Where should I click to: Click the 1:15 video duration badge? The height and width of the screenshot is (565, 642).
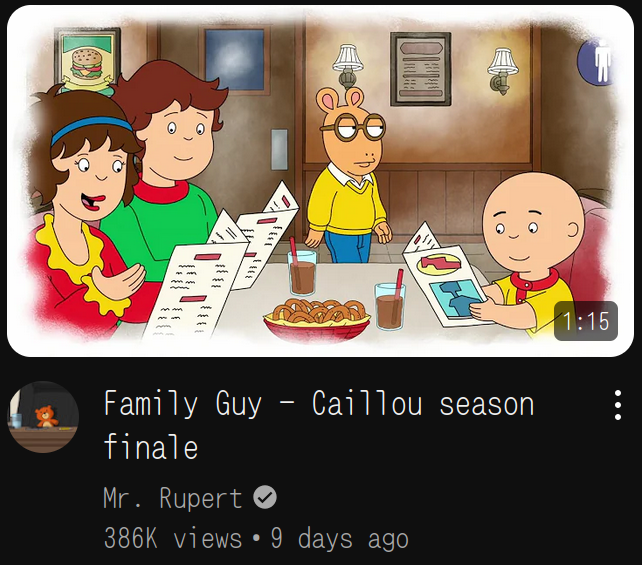585,321
